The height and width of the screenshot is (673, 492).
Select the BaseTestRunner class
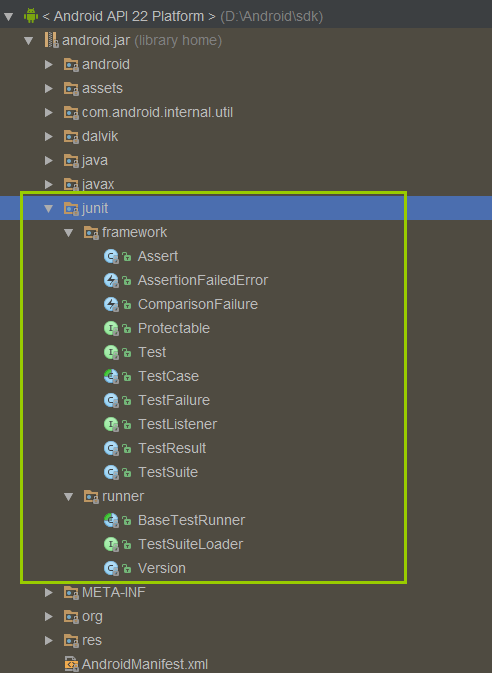click(191, 520)
